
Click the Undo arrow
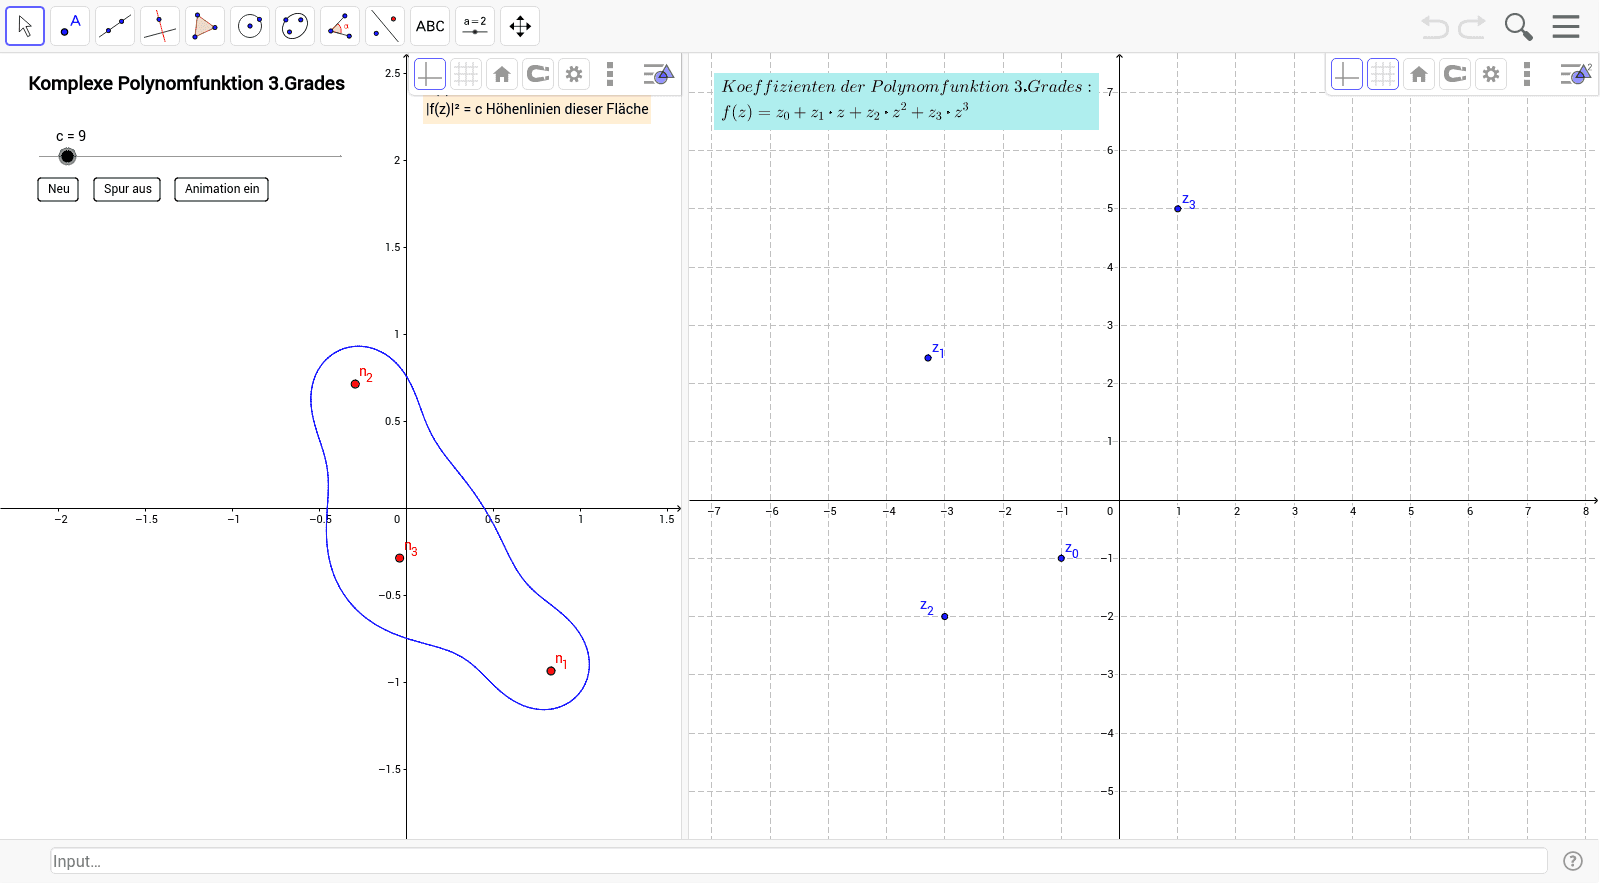point(1435,27)
